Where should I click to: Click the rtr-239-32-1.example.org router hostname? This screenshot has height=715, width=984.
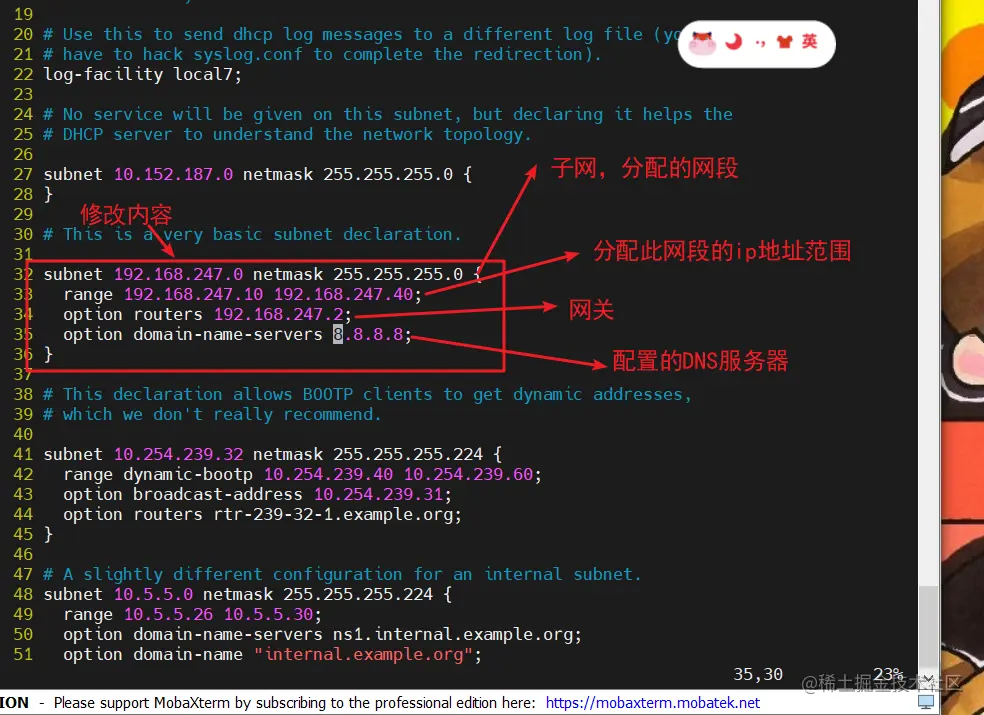333,514
